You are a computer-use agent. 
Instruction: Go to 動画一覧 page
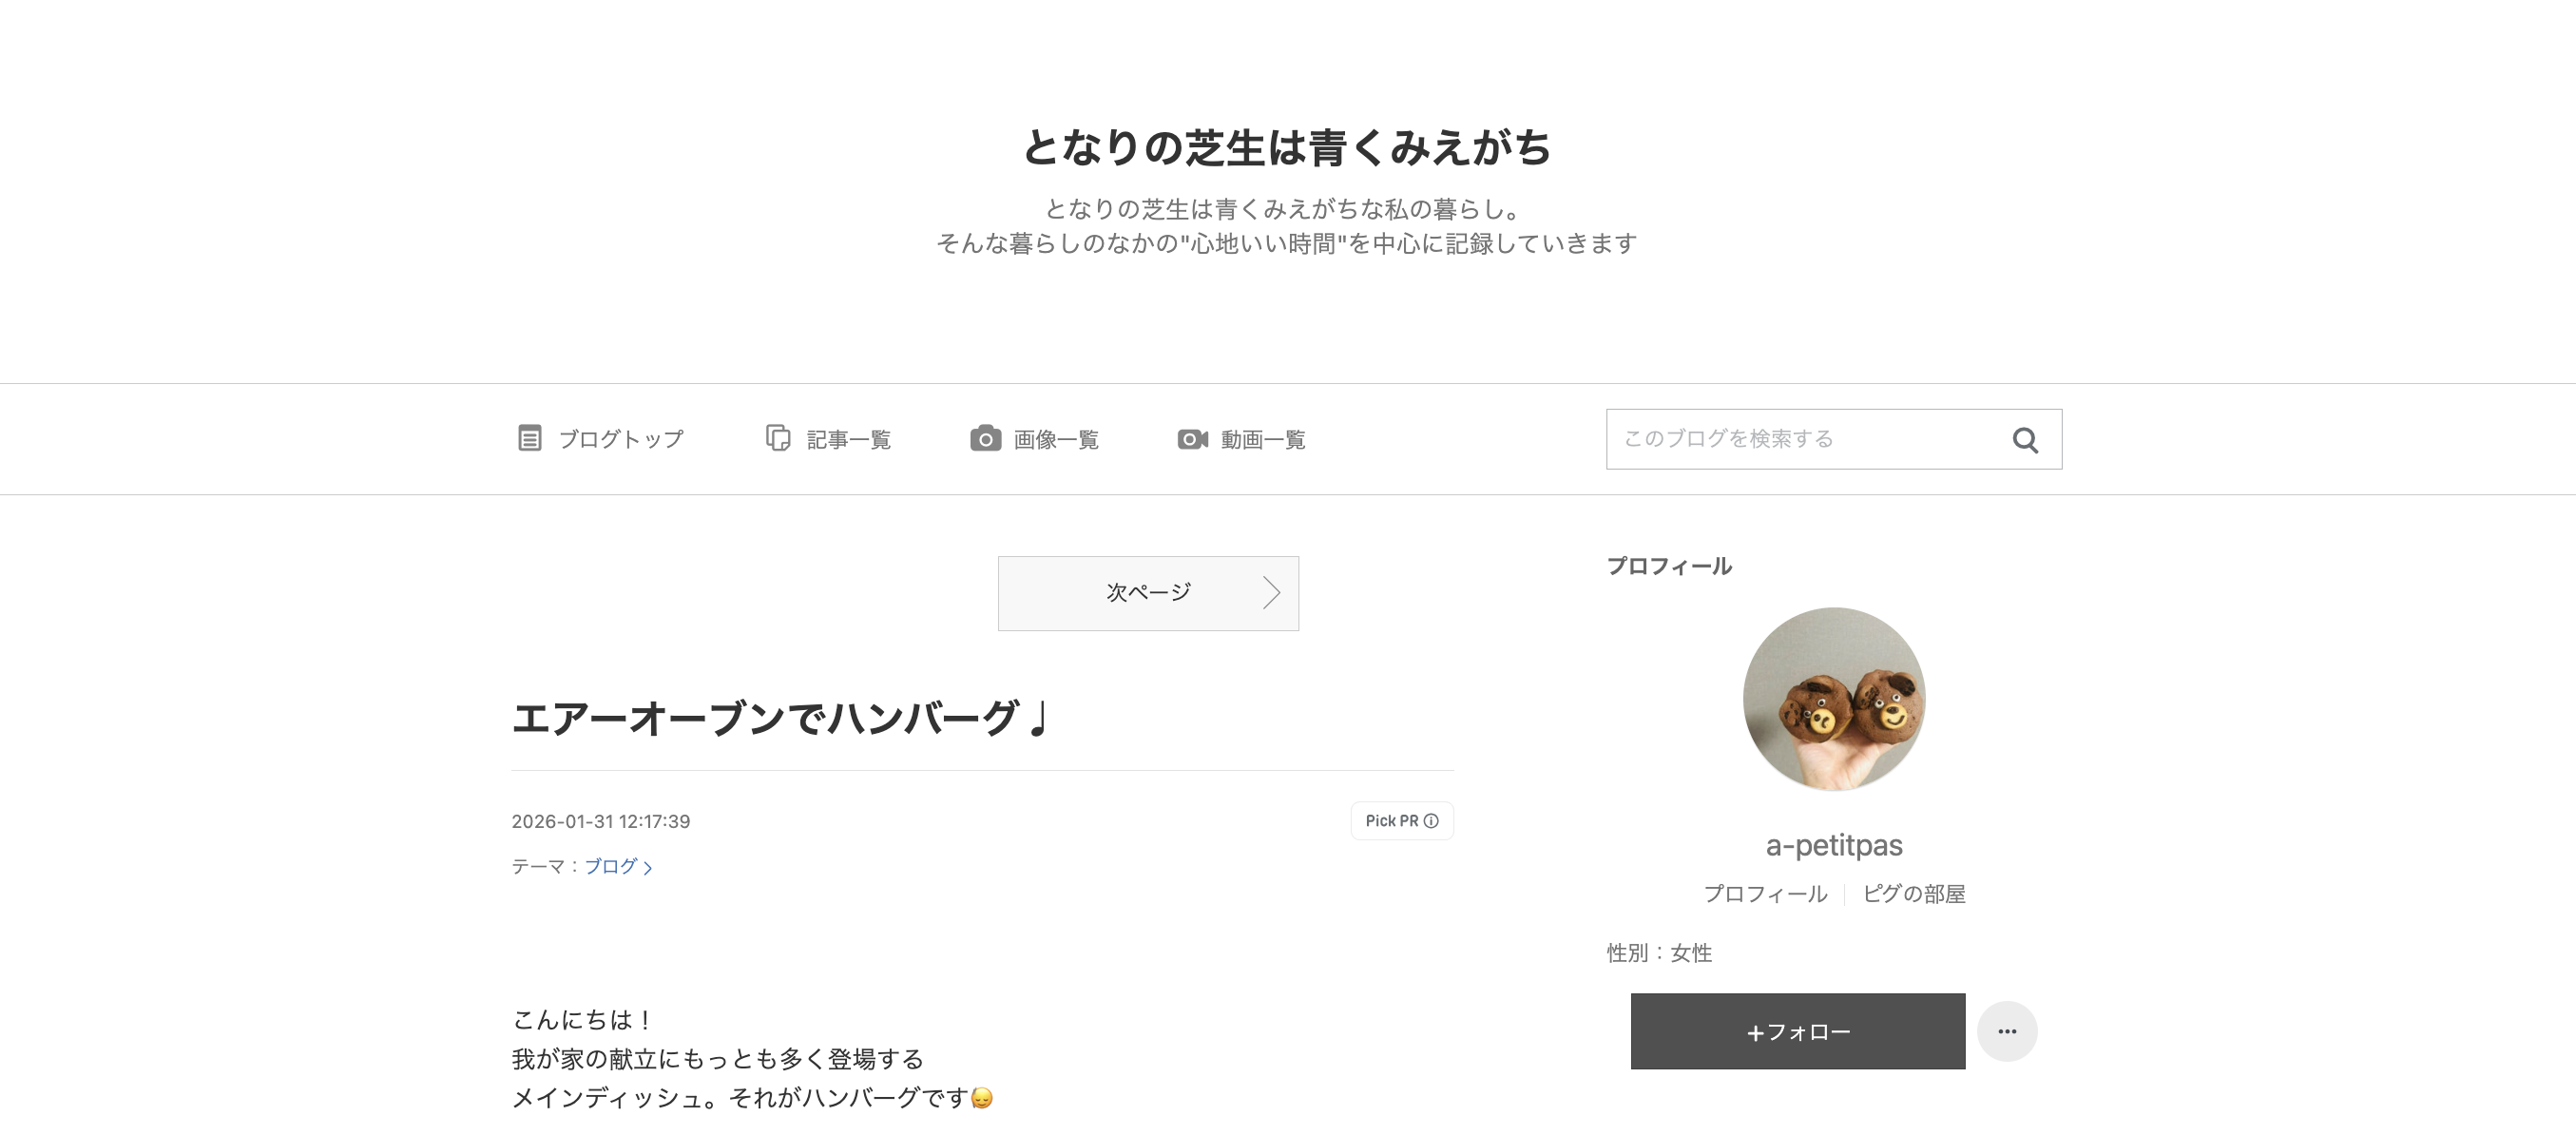pyautogui.click(x=1262, y=439)
